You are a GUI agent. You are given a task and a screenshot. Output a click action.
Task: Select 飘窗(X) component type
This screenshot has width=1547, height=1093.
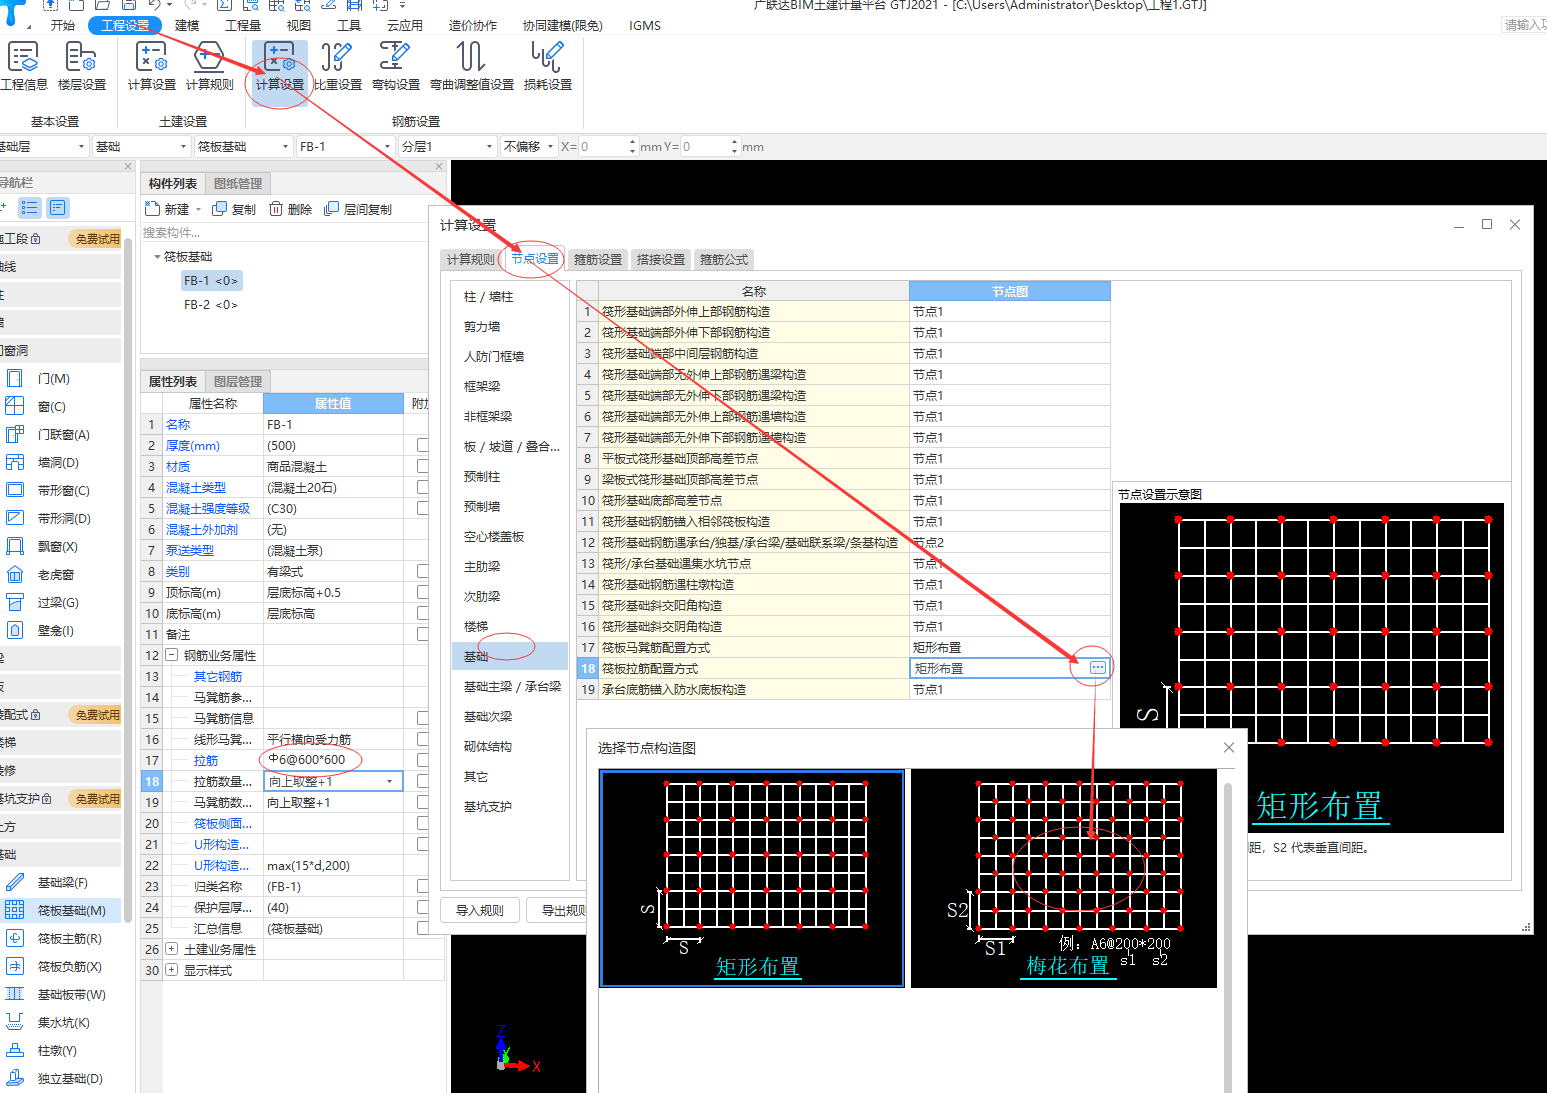click(44, 547)
